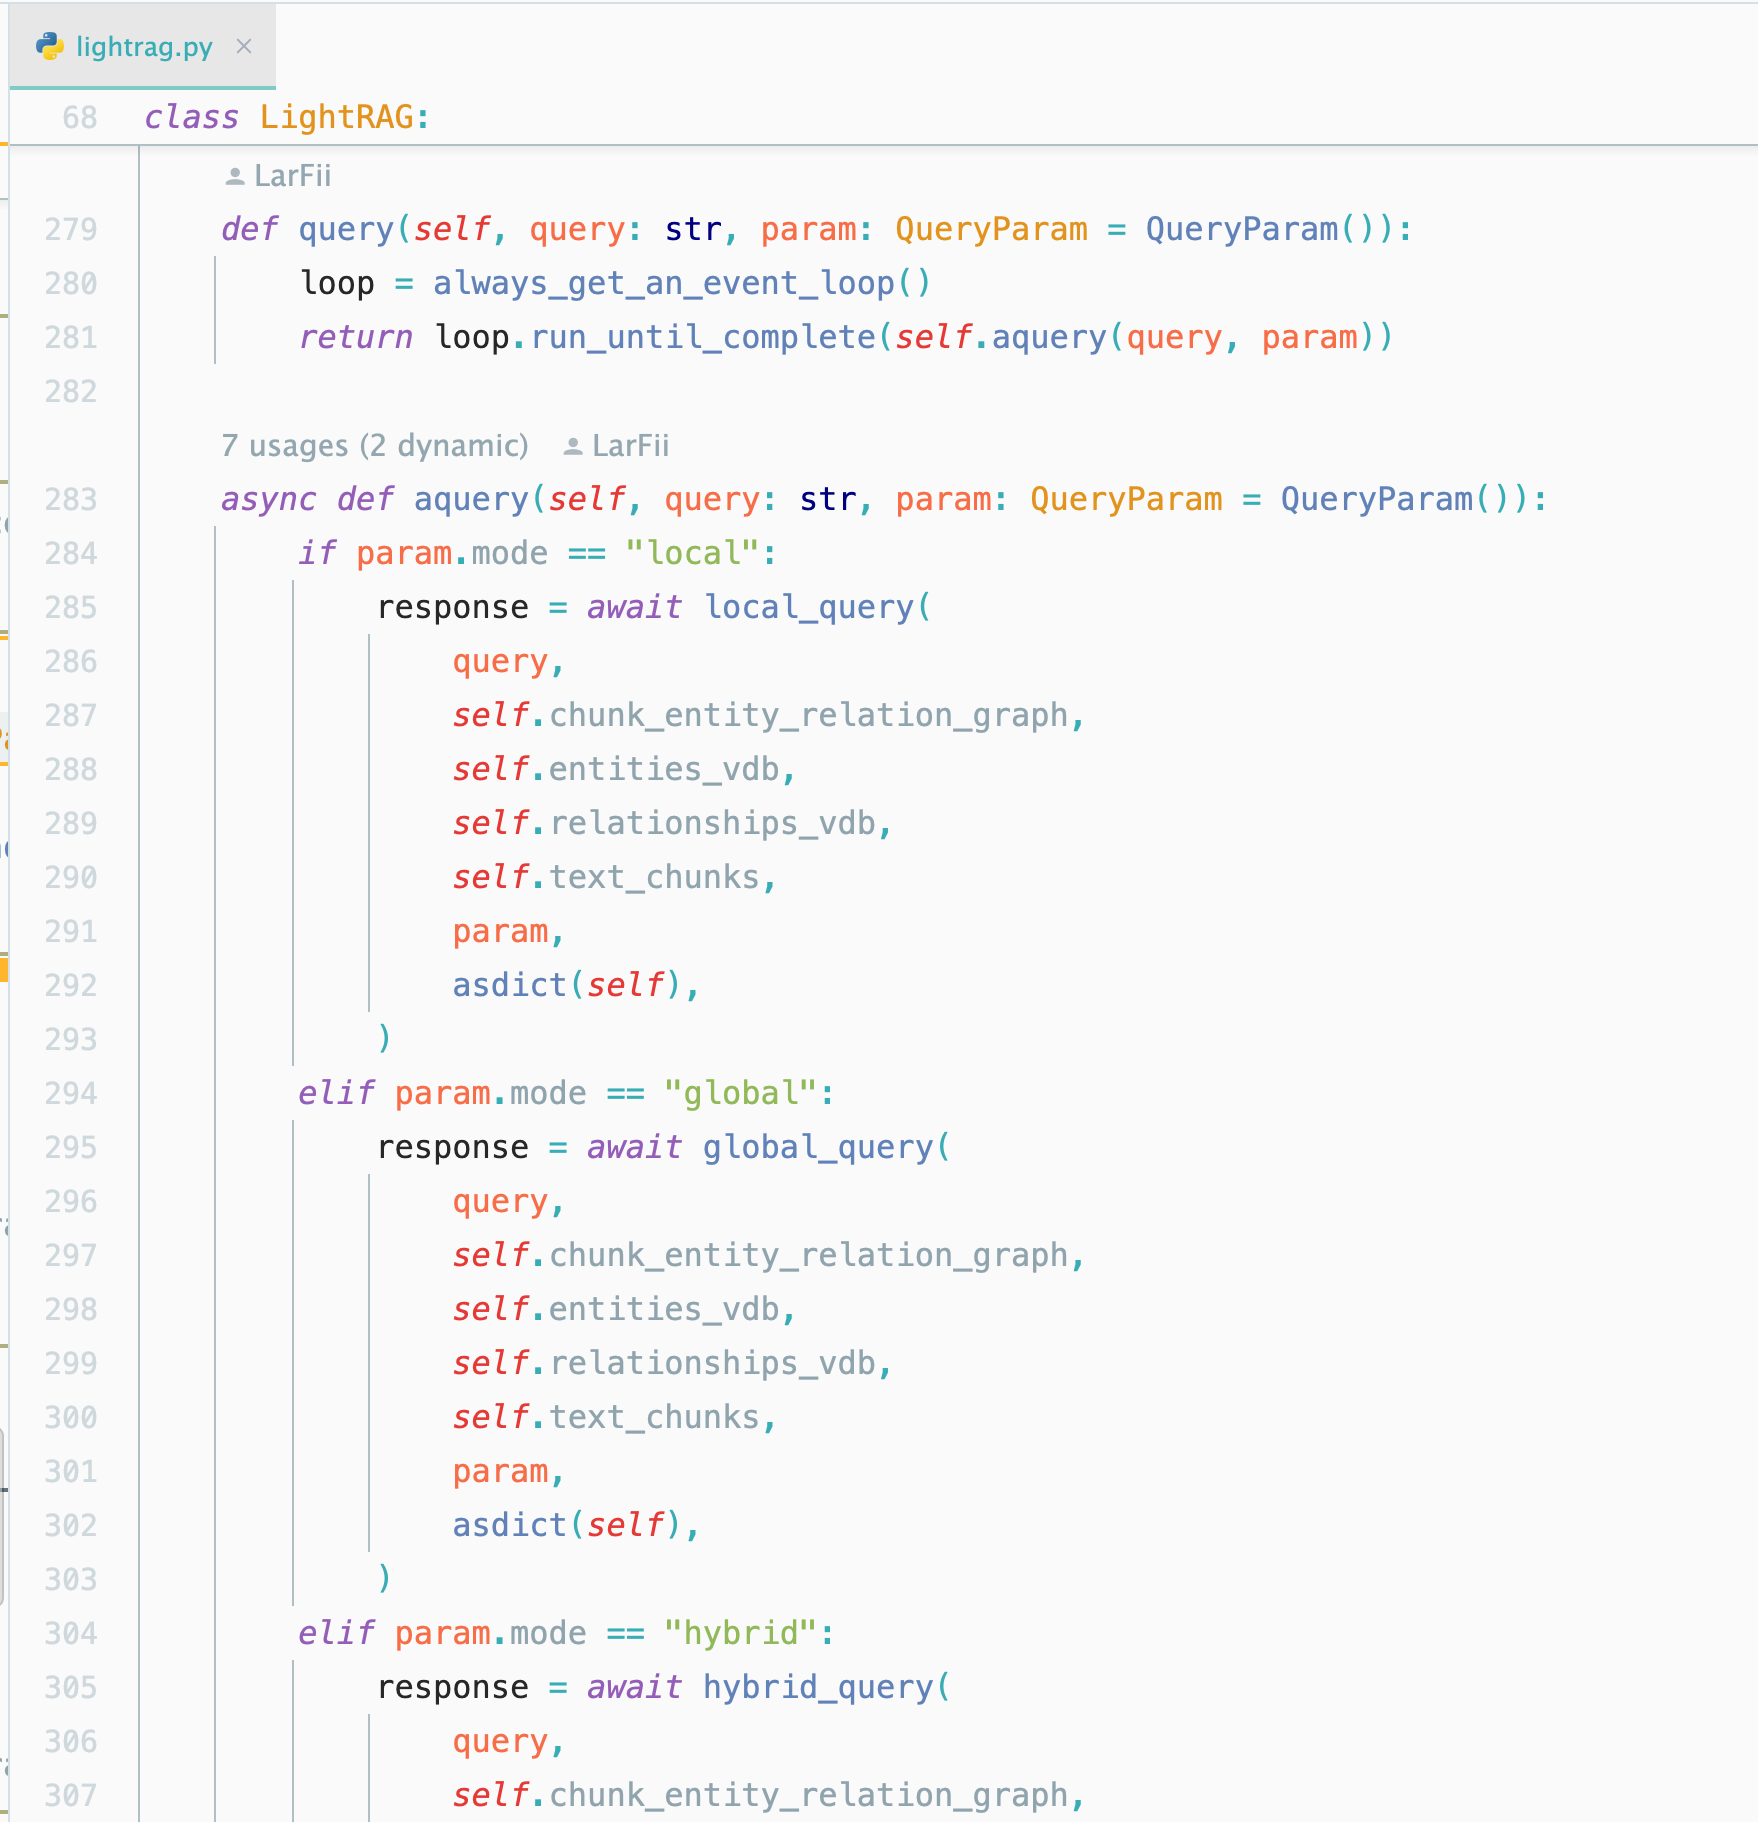The height and width of the screenshot is (1822, 1758).
Task: Click run_until_complete on line 281
Action: 703,337
